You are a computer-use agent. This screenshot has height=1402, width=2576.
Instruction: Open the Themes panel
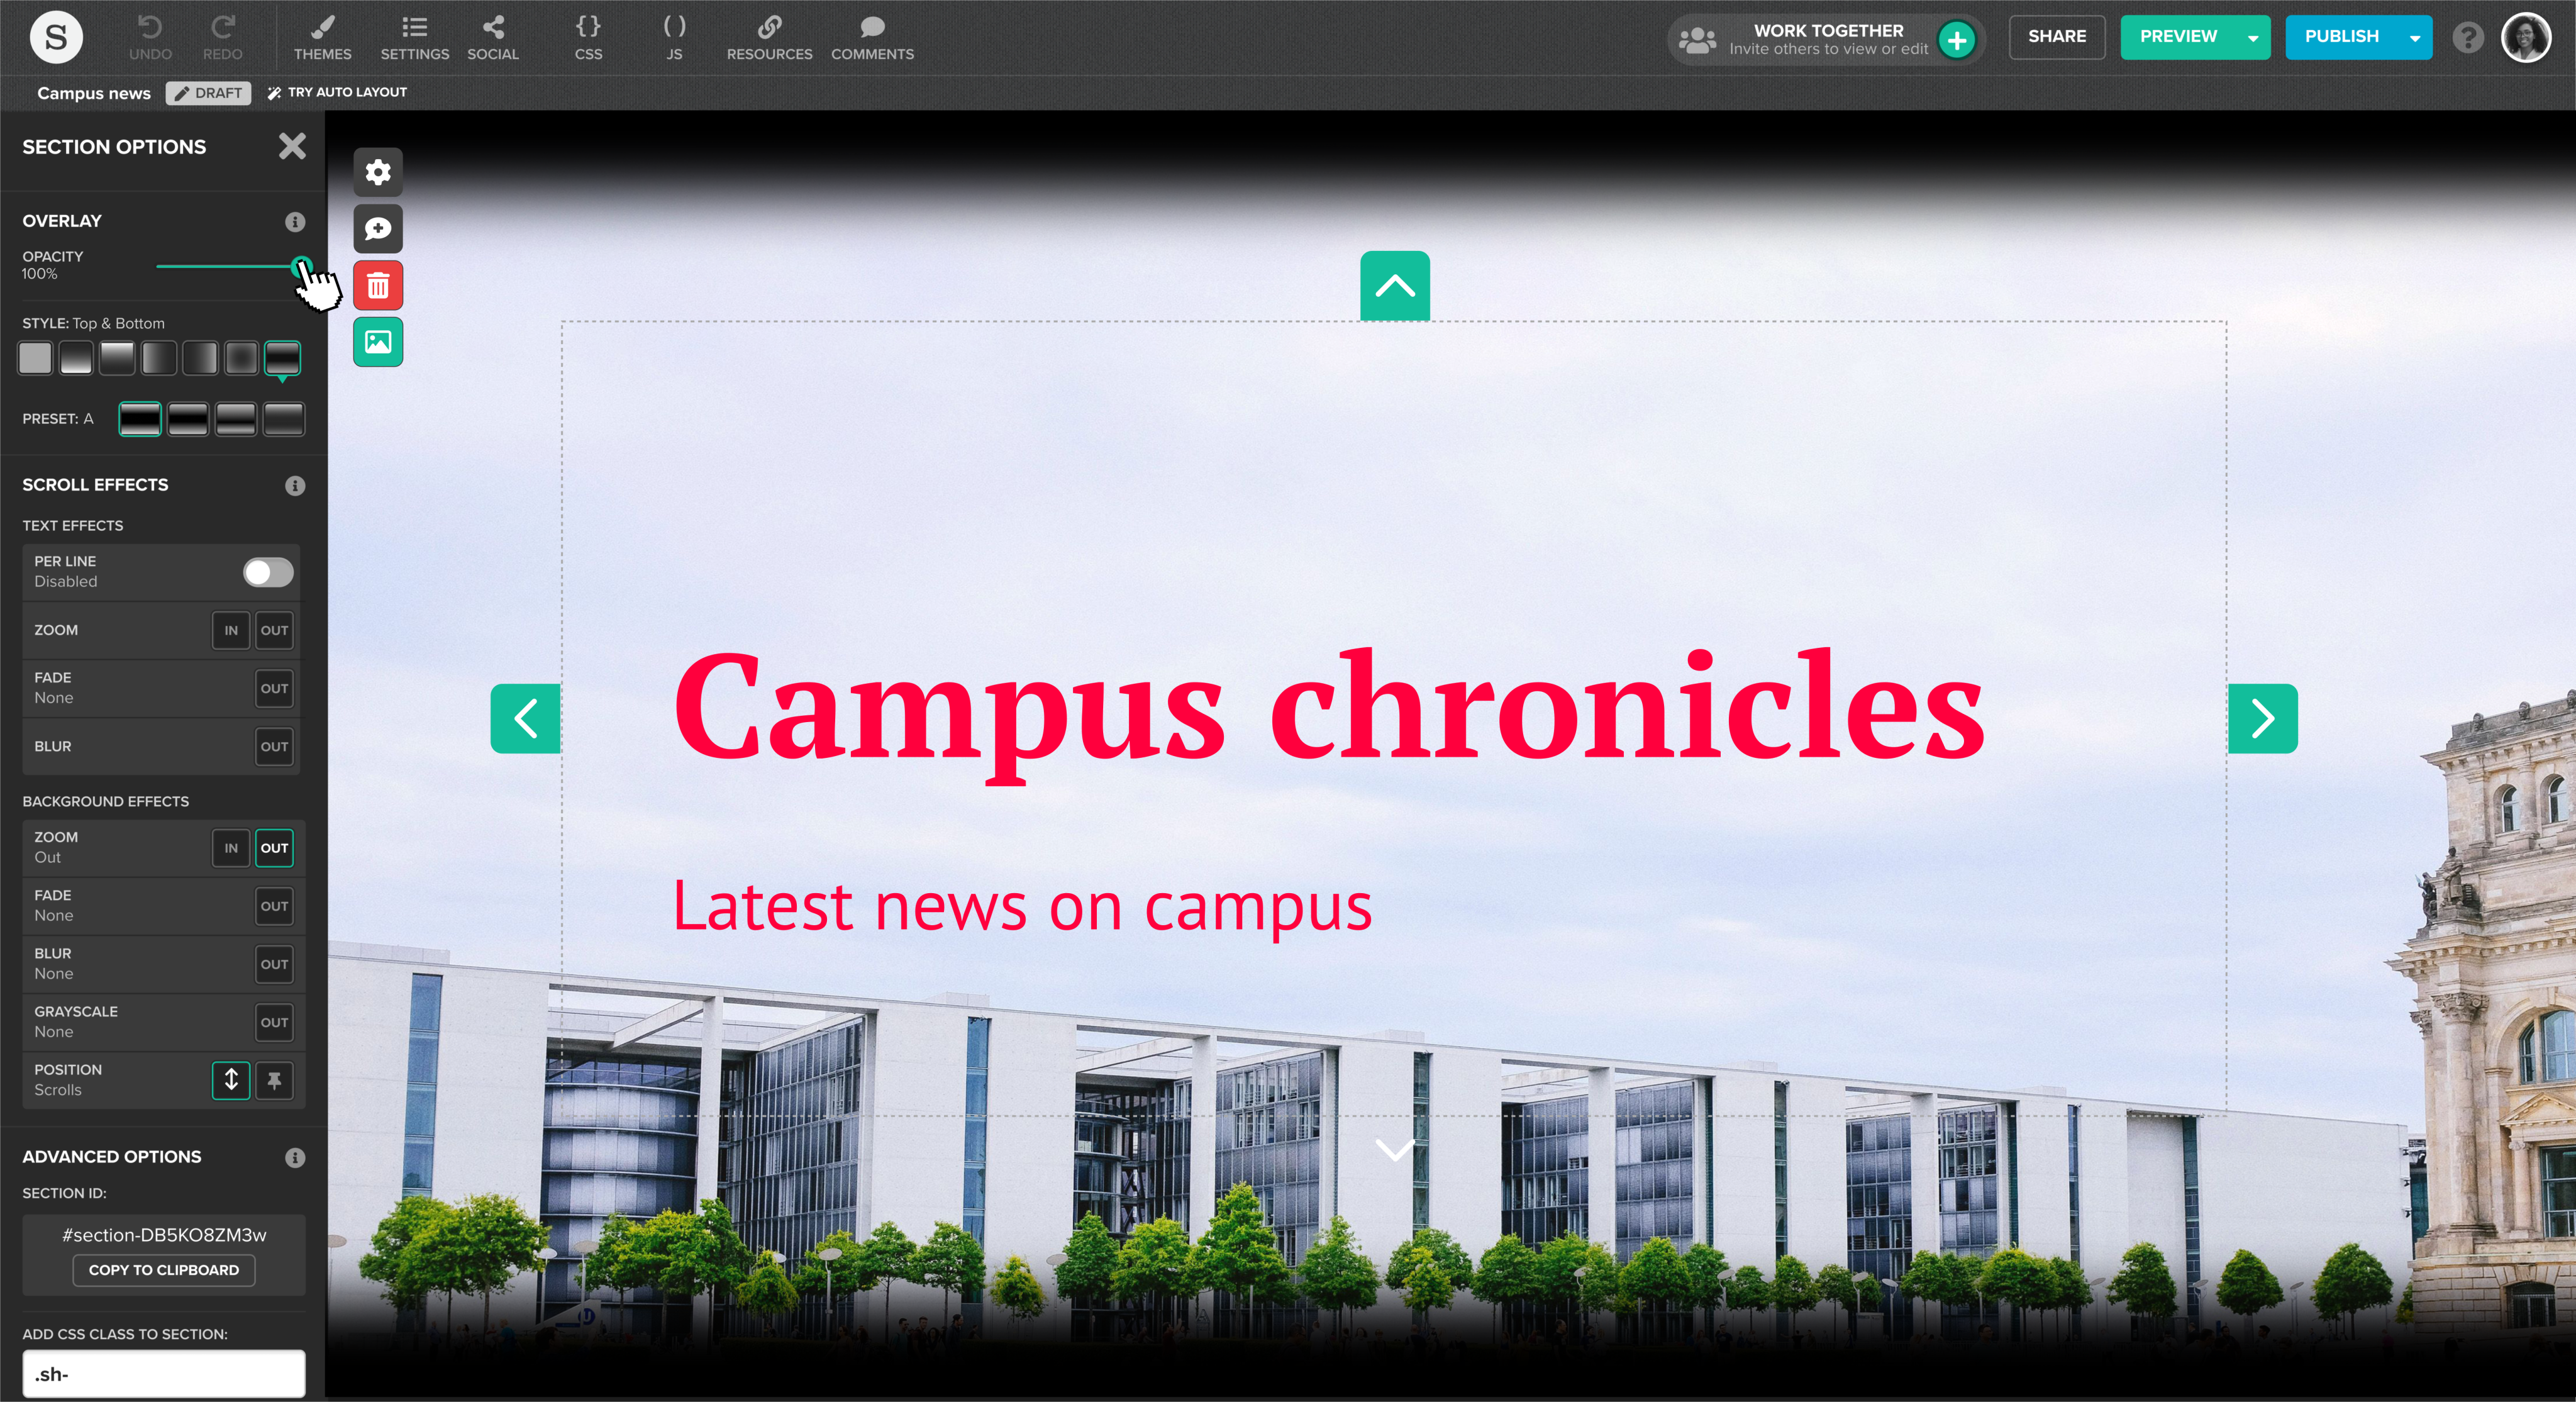322,38
